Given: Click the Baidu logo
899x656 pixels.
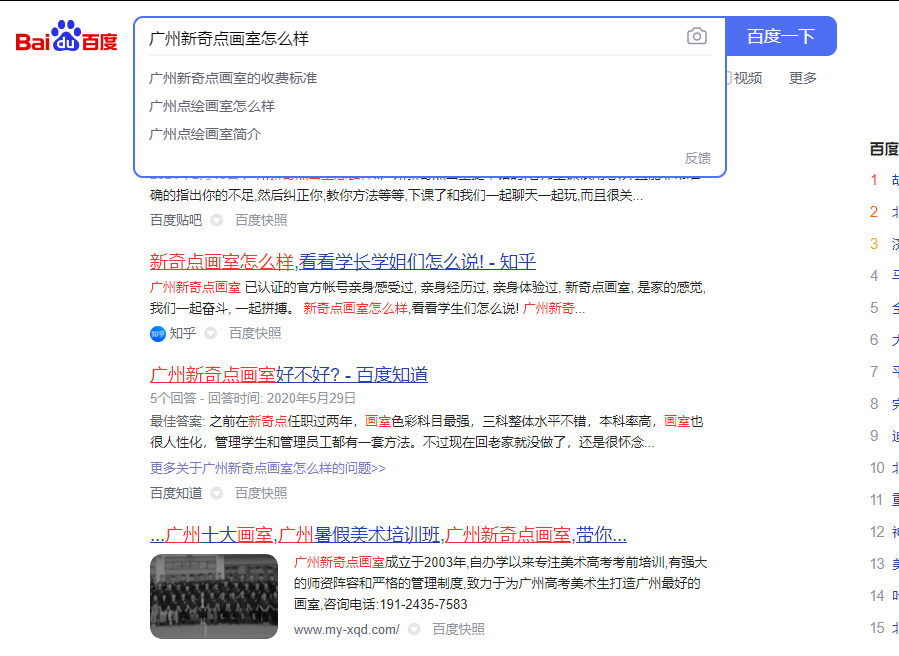Looking at the screenshot, I should point(67,36).
